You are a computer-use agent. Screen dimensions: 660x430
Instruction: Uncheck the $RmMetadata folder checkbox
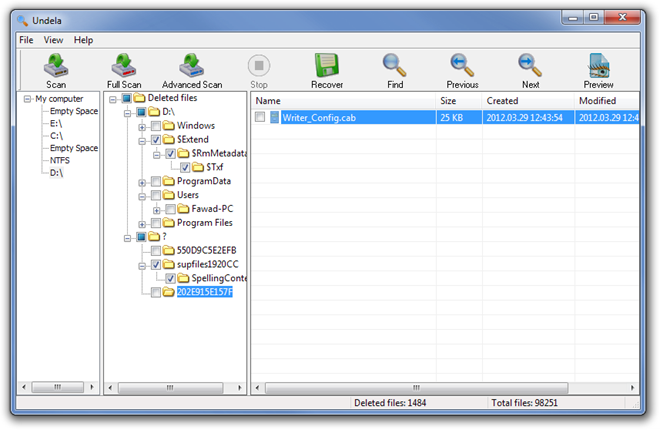pyautogui.click(x=170, y=154)
